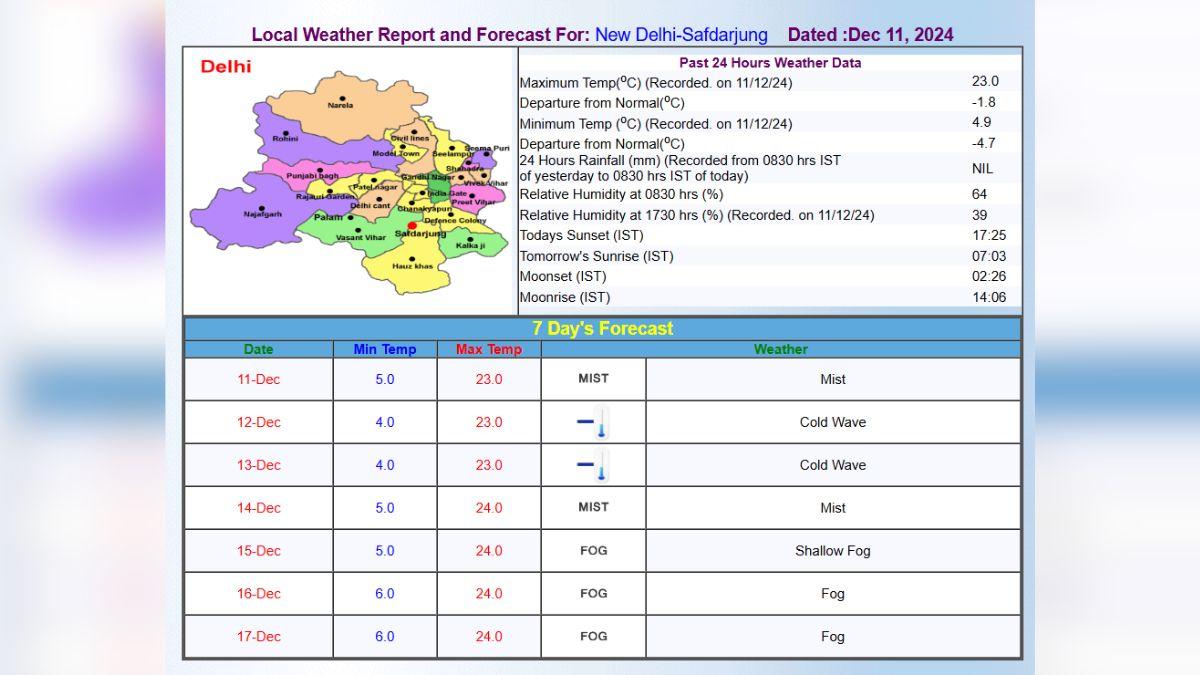Click the '7 Day's Forecast' heading
This screenshot has width=1200, height=675.
coord(603,328)
